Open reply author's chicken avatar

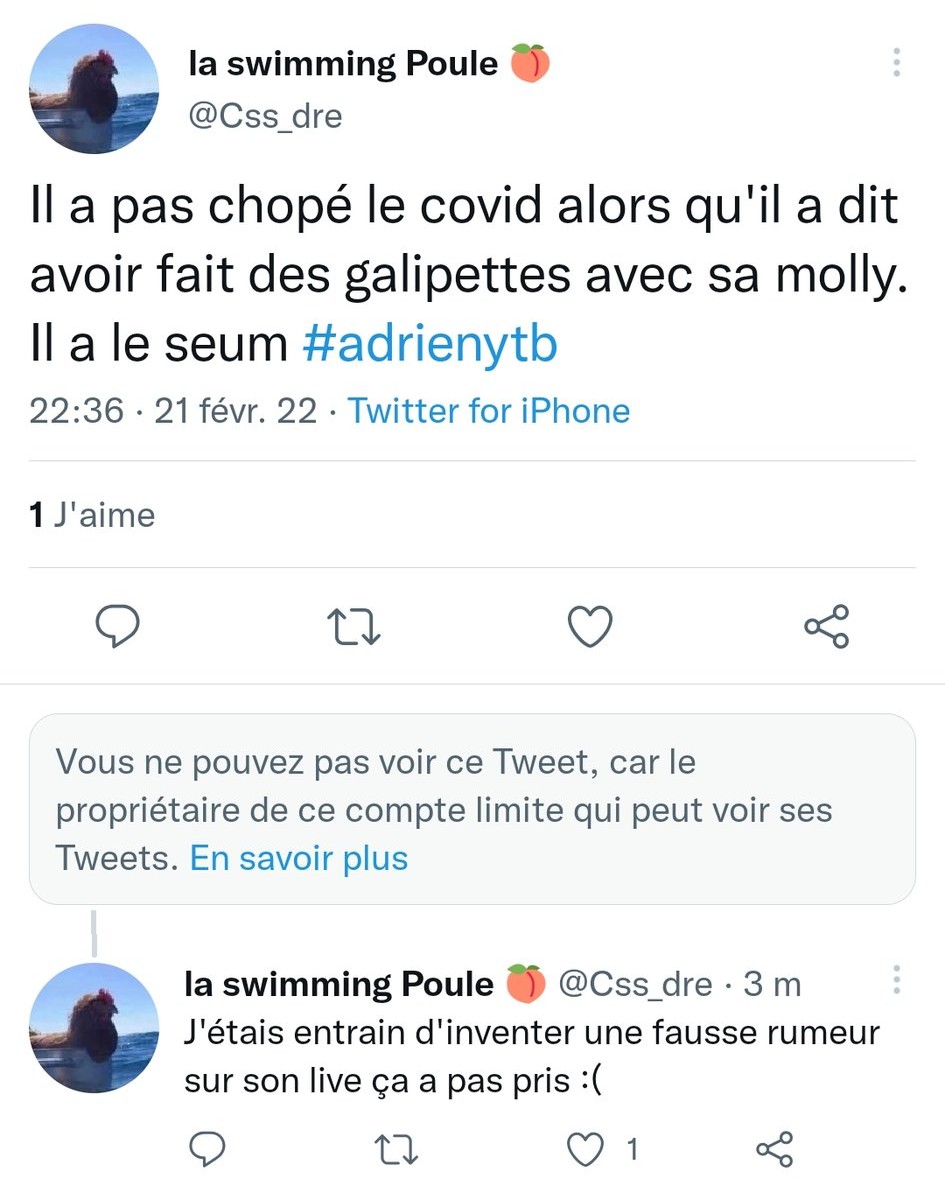click(94, 1027)
